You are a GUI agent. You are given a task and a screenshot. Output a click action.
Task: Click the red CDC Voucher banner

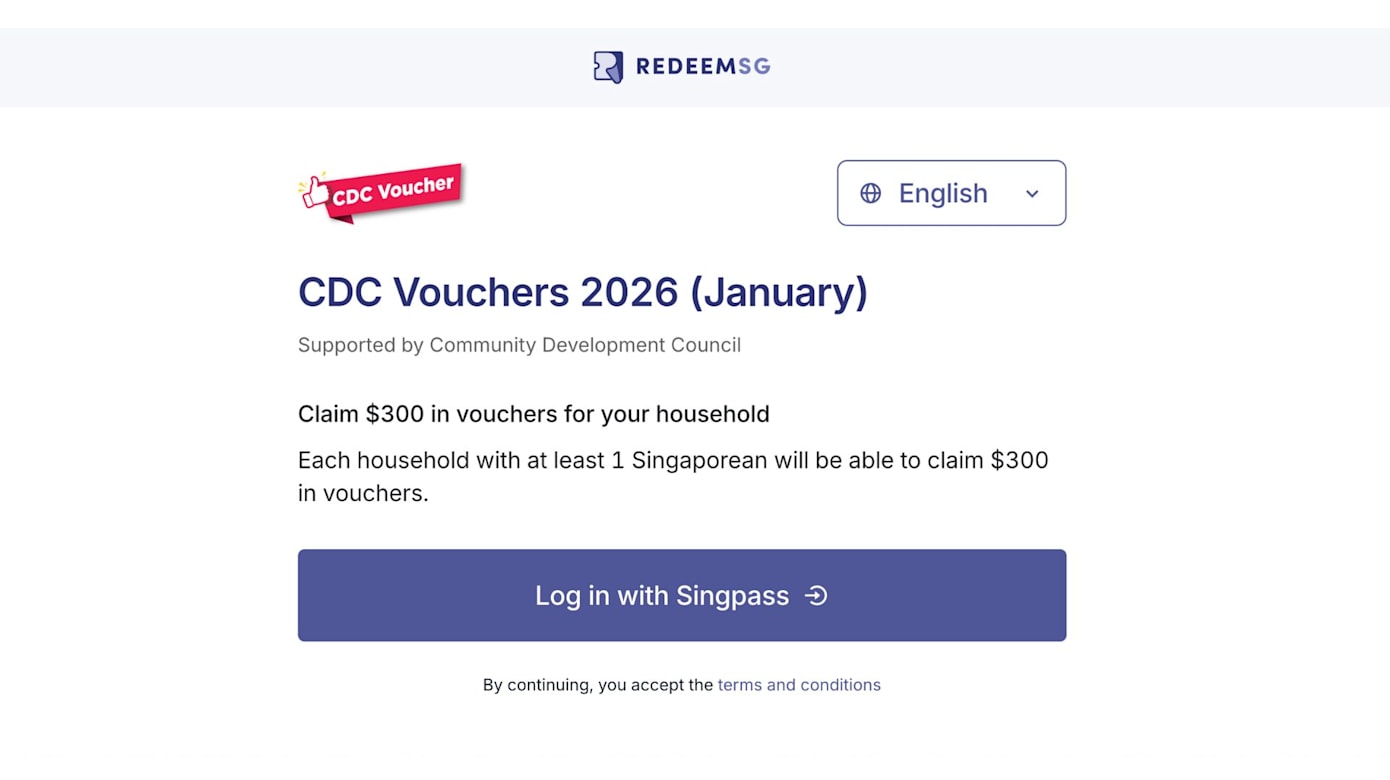(392, 189)
